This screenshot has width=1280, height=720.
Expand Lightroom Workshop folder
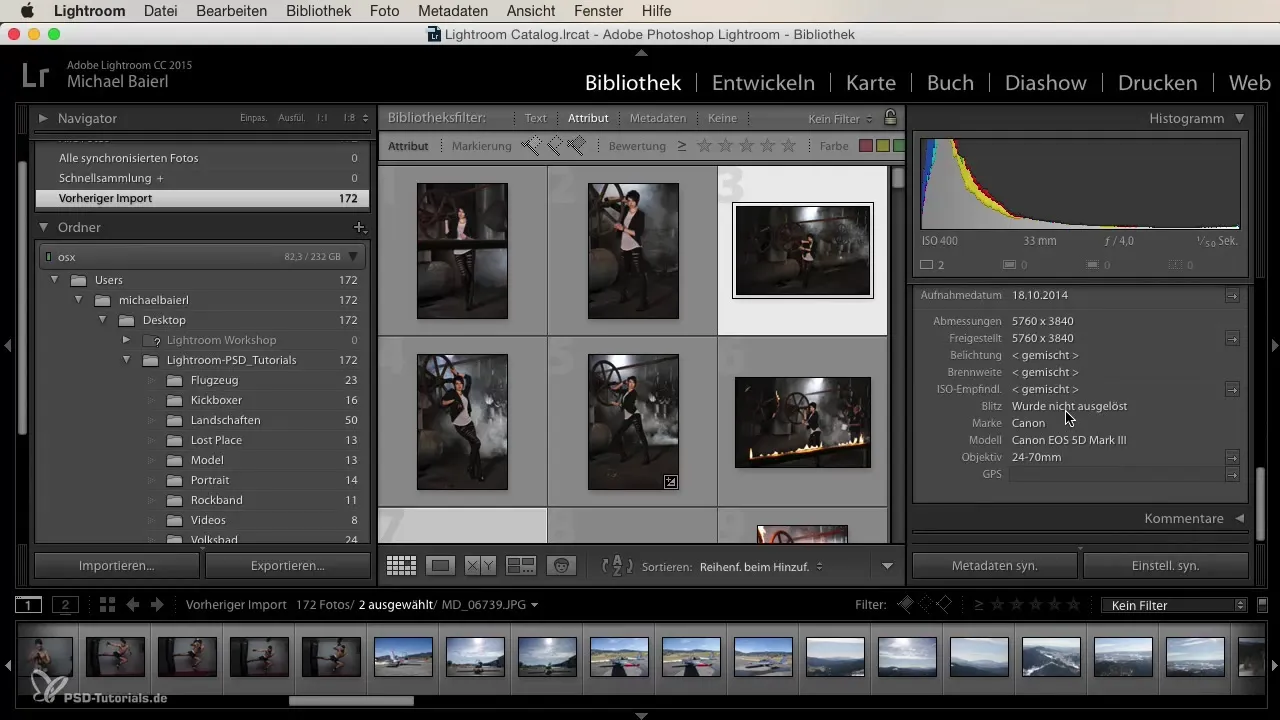click(x=126, y=340)
